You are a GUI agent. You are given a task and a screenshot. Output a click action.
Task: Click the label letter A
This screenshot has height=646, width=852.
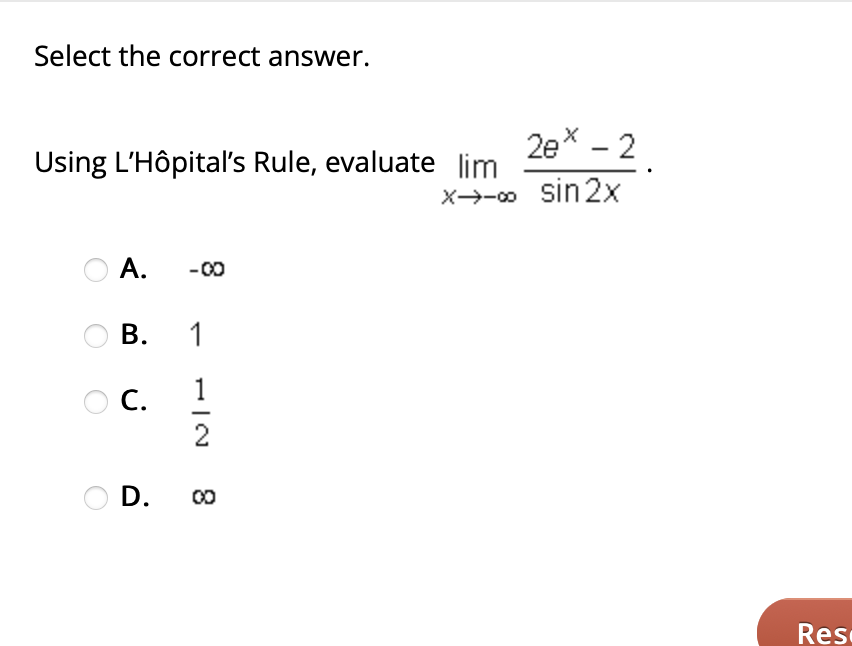[133, 268]
